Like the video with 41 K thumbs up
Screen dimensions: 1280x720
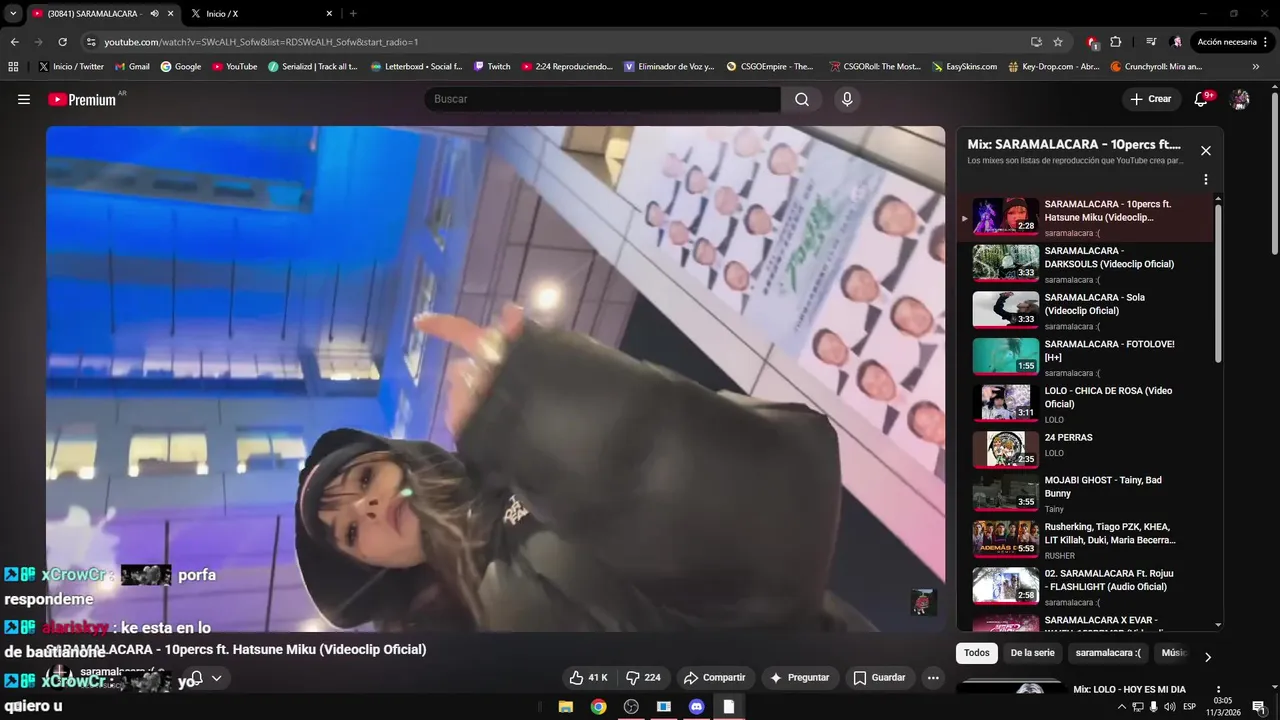pos(588,677)
